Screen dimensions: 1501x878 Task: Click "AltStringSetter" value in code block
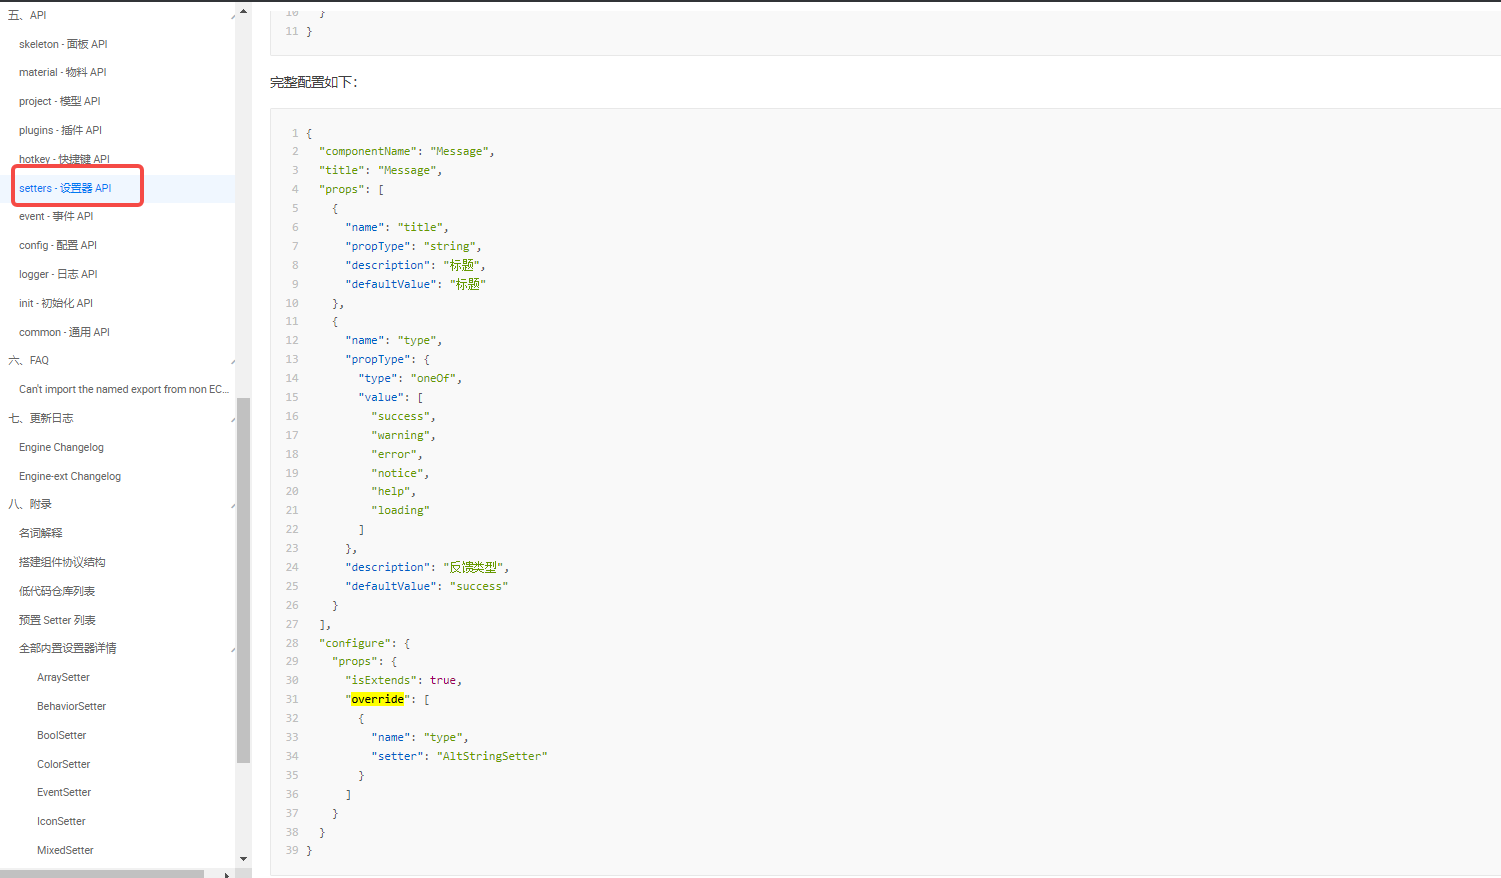[x=492, y=756]
